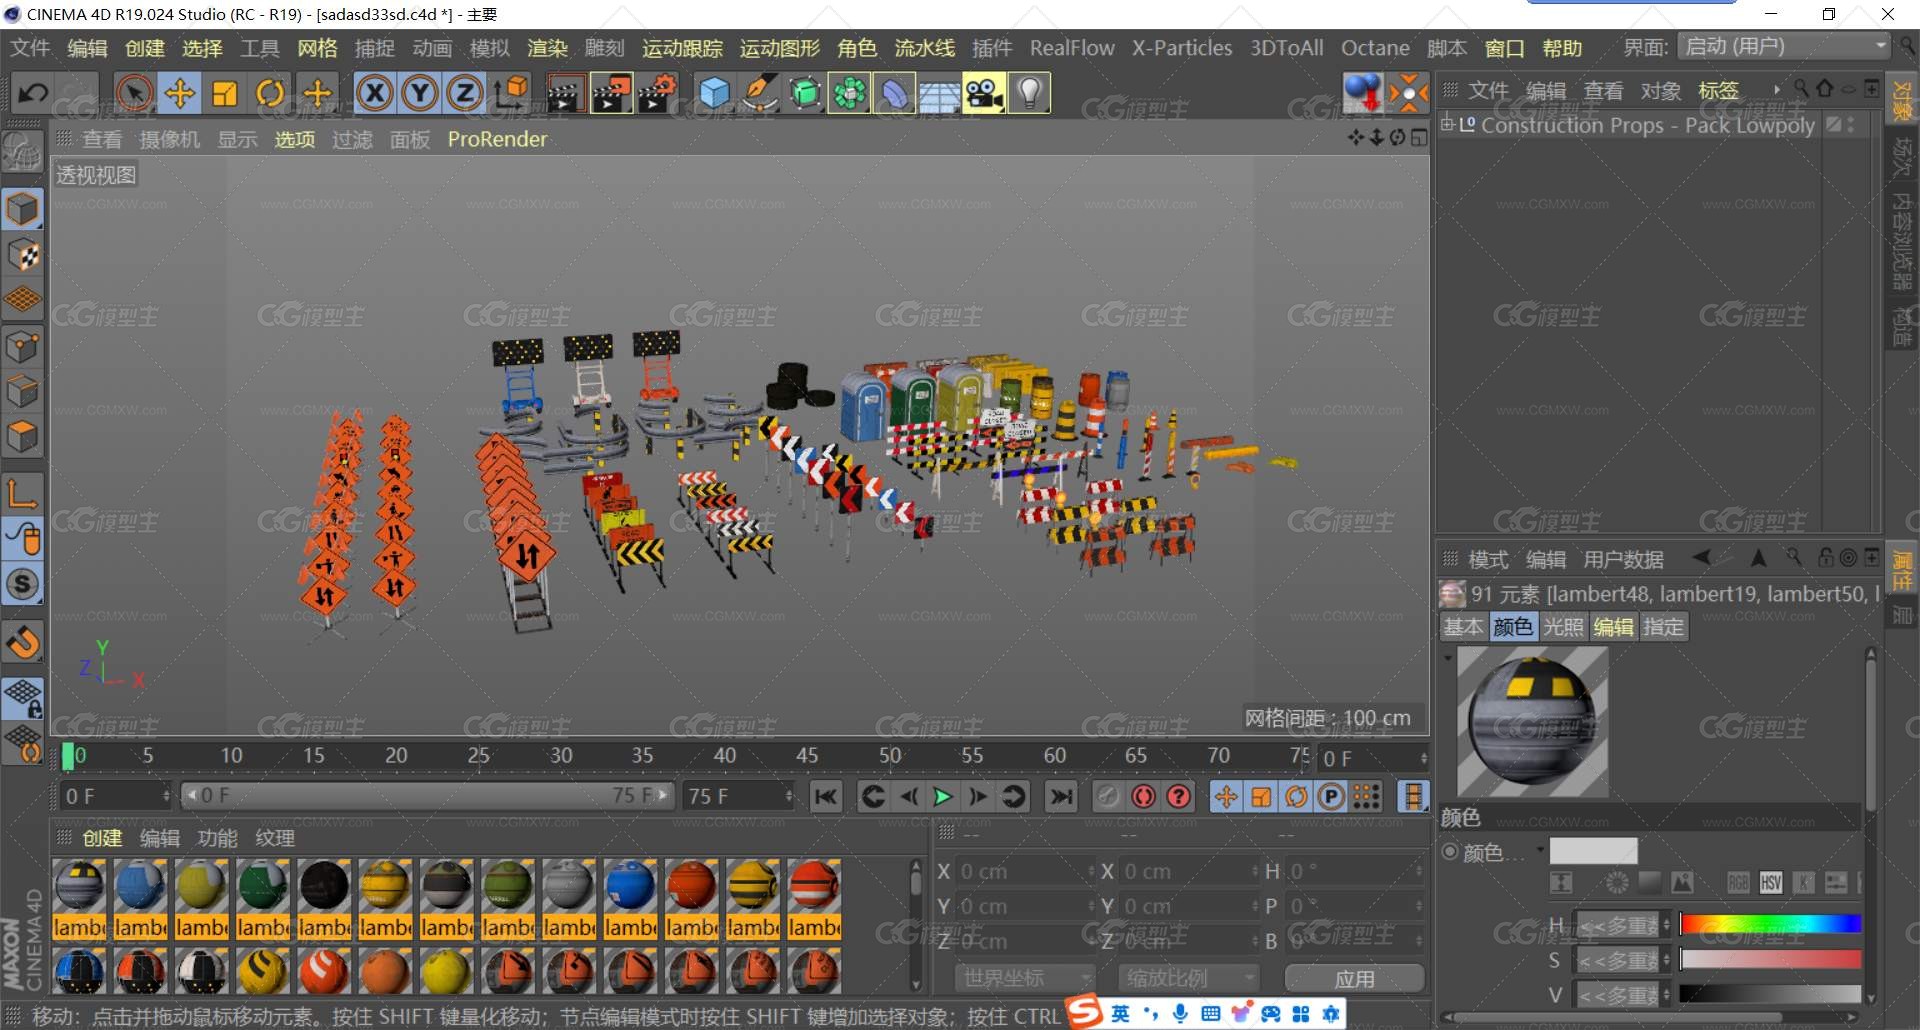Toggle autokeying button
Viewport: 1920px width, 1030px height.
pos(1143,796)
